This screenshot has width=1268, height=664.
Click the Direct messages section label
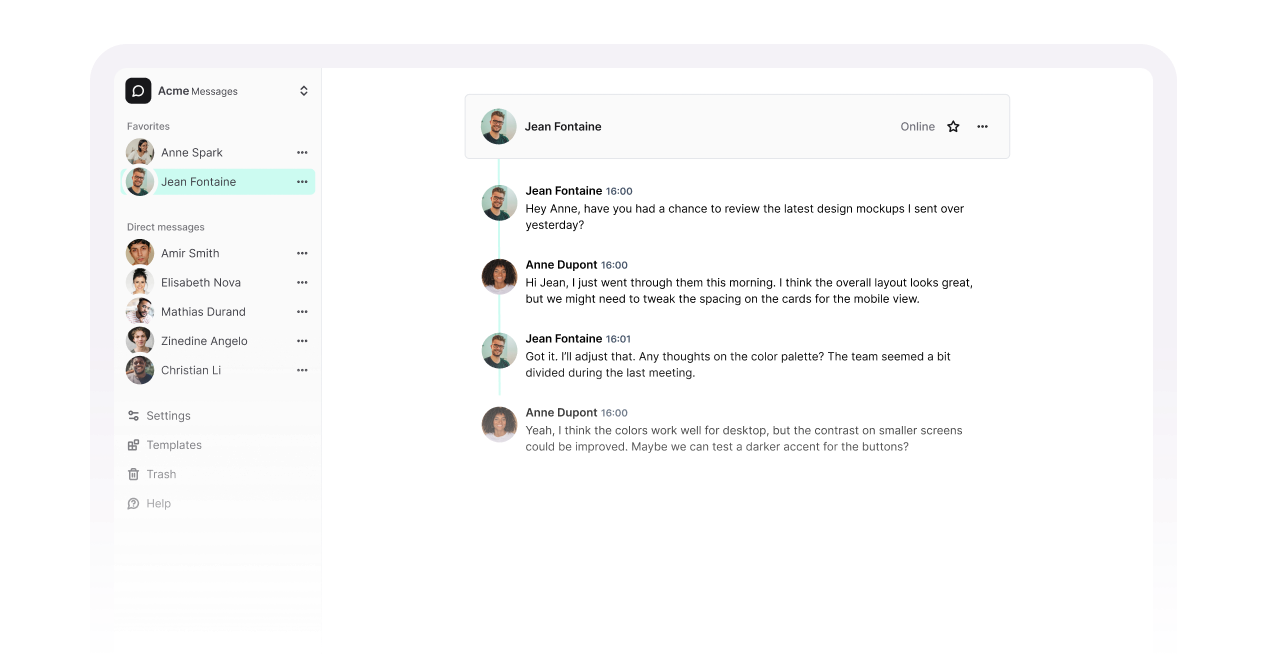pyautogui.click(x=166, y=227)
